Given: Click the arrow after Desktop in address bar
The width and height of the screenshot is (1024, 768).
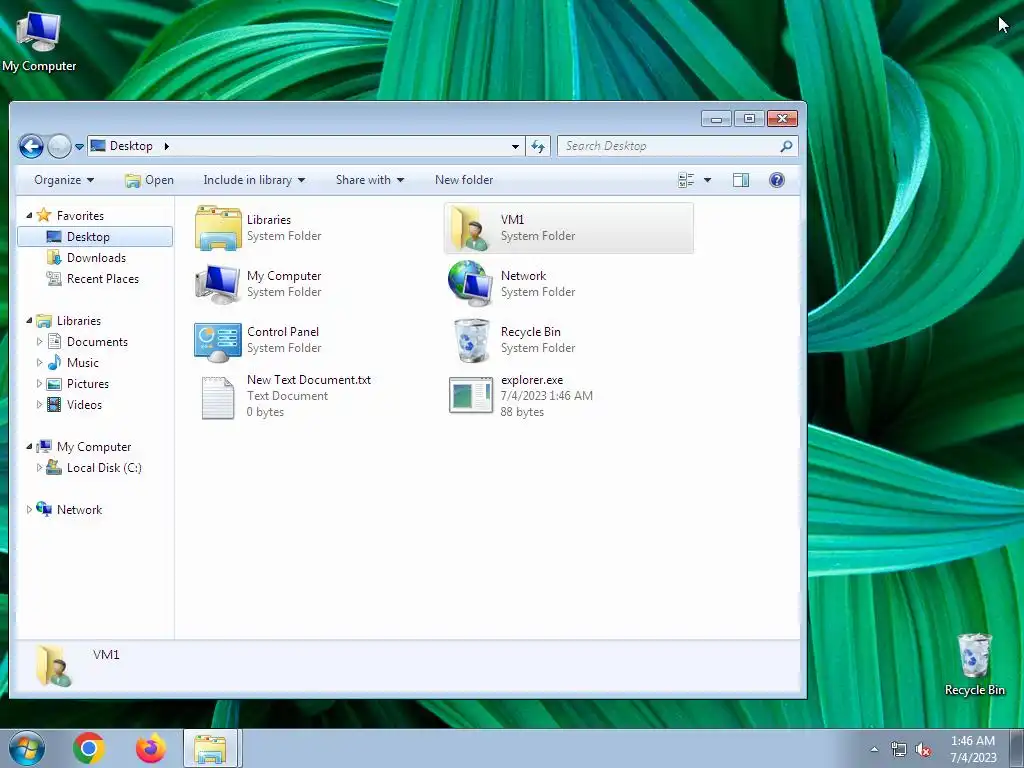Looking at the screenshot, I should [167, 146].
